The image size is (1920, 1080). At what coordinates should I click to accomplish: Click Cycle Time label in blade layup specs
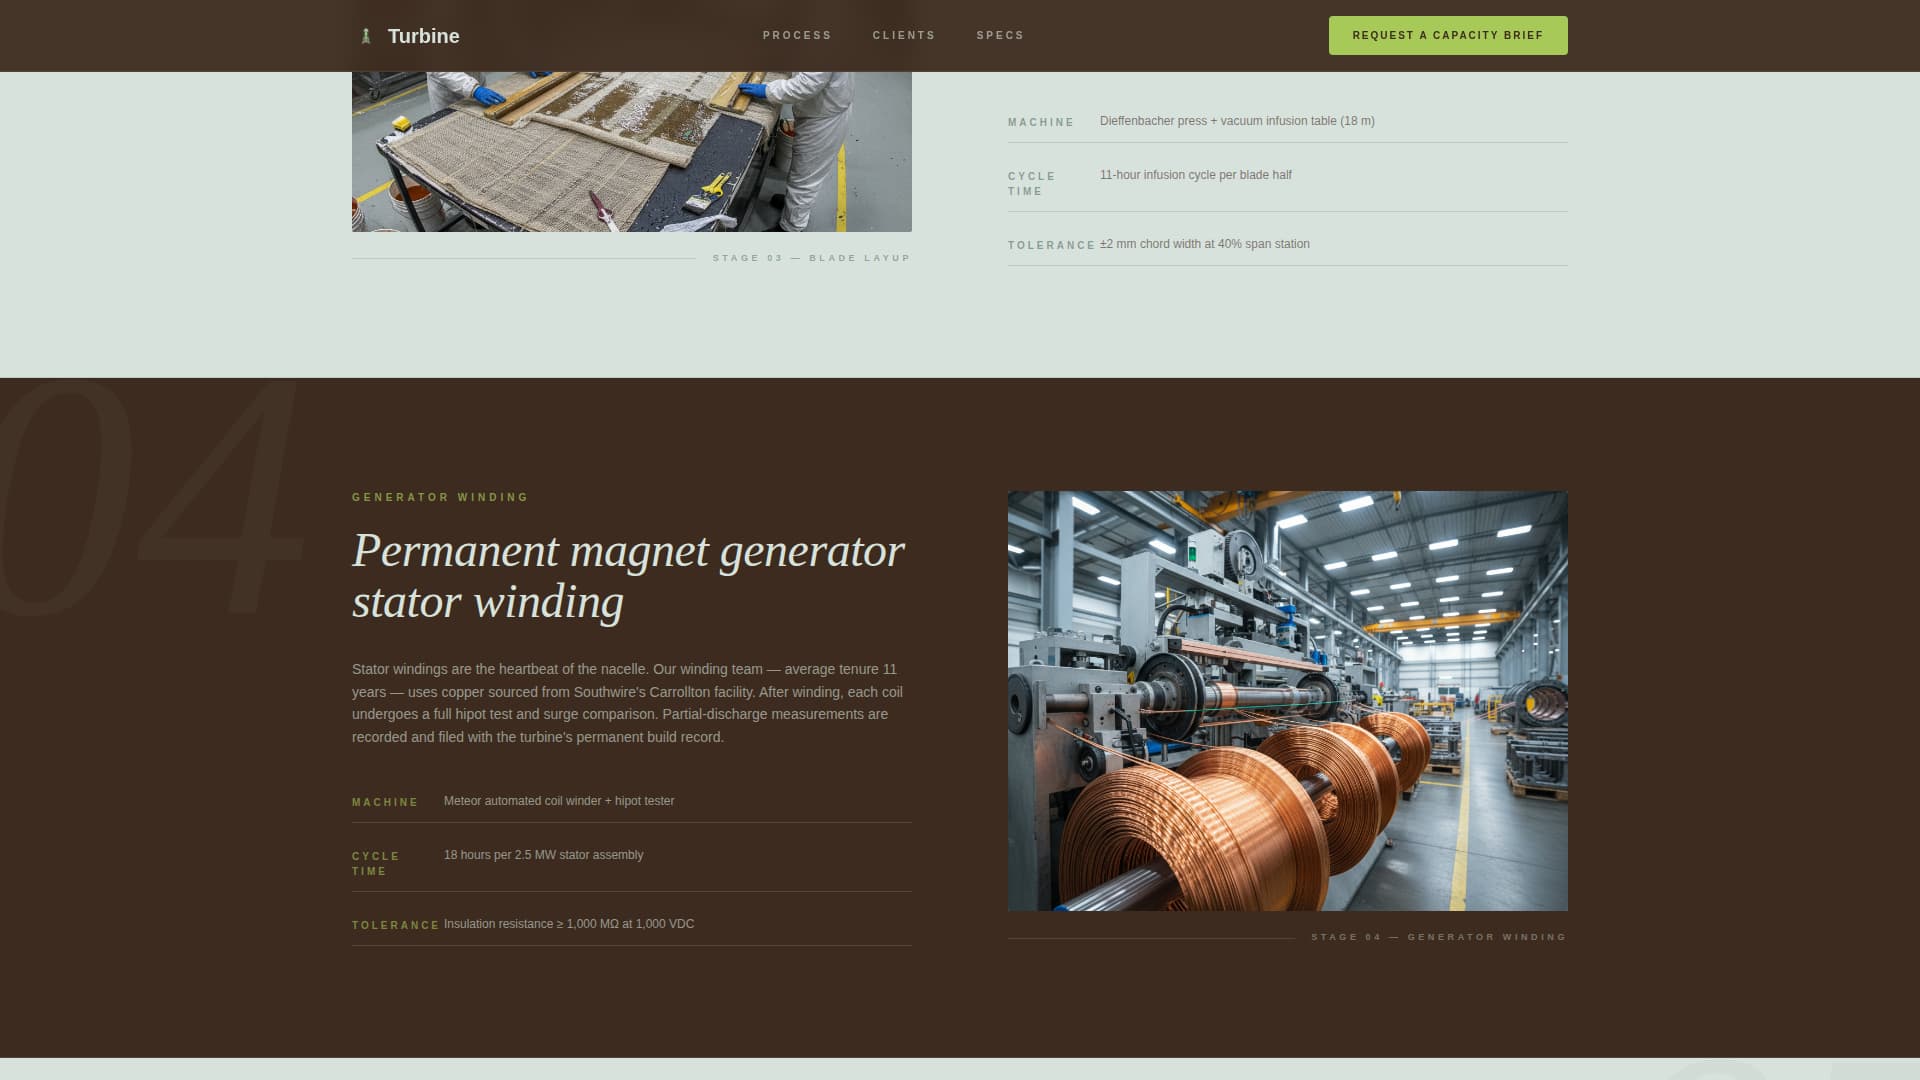pos(1032,184)
